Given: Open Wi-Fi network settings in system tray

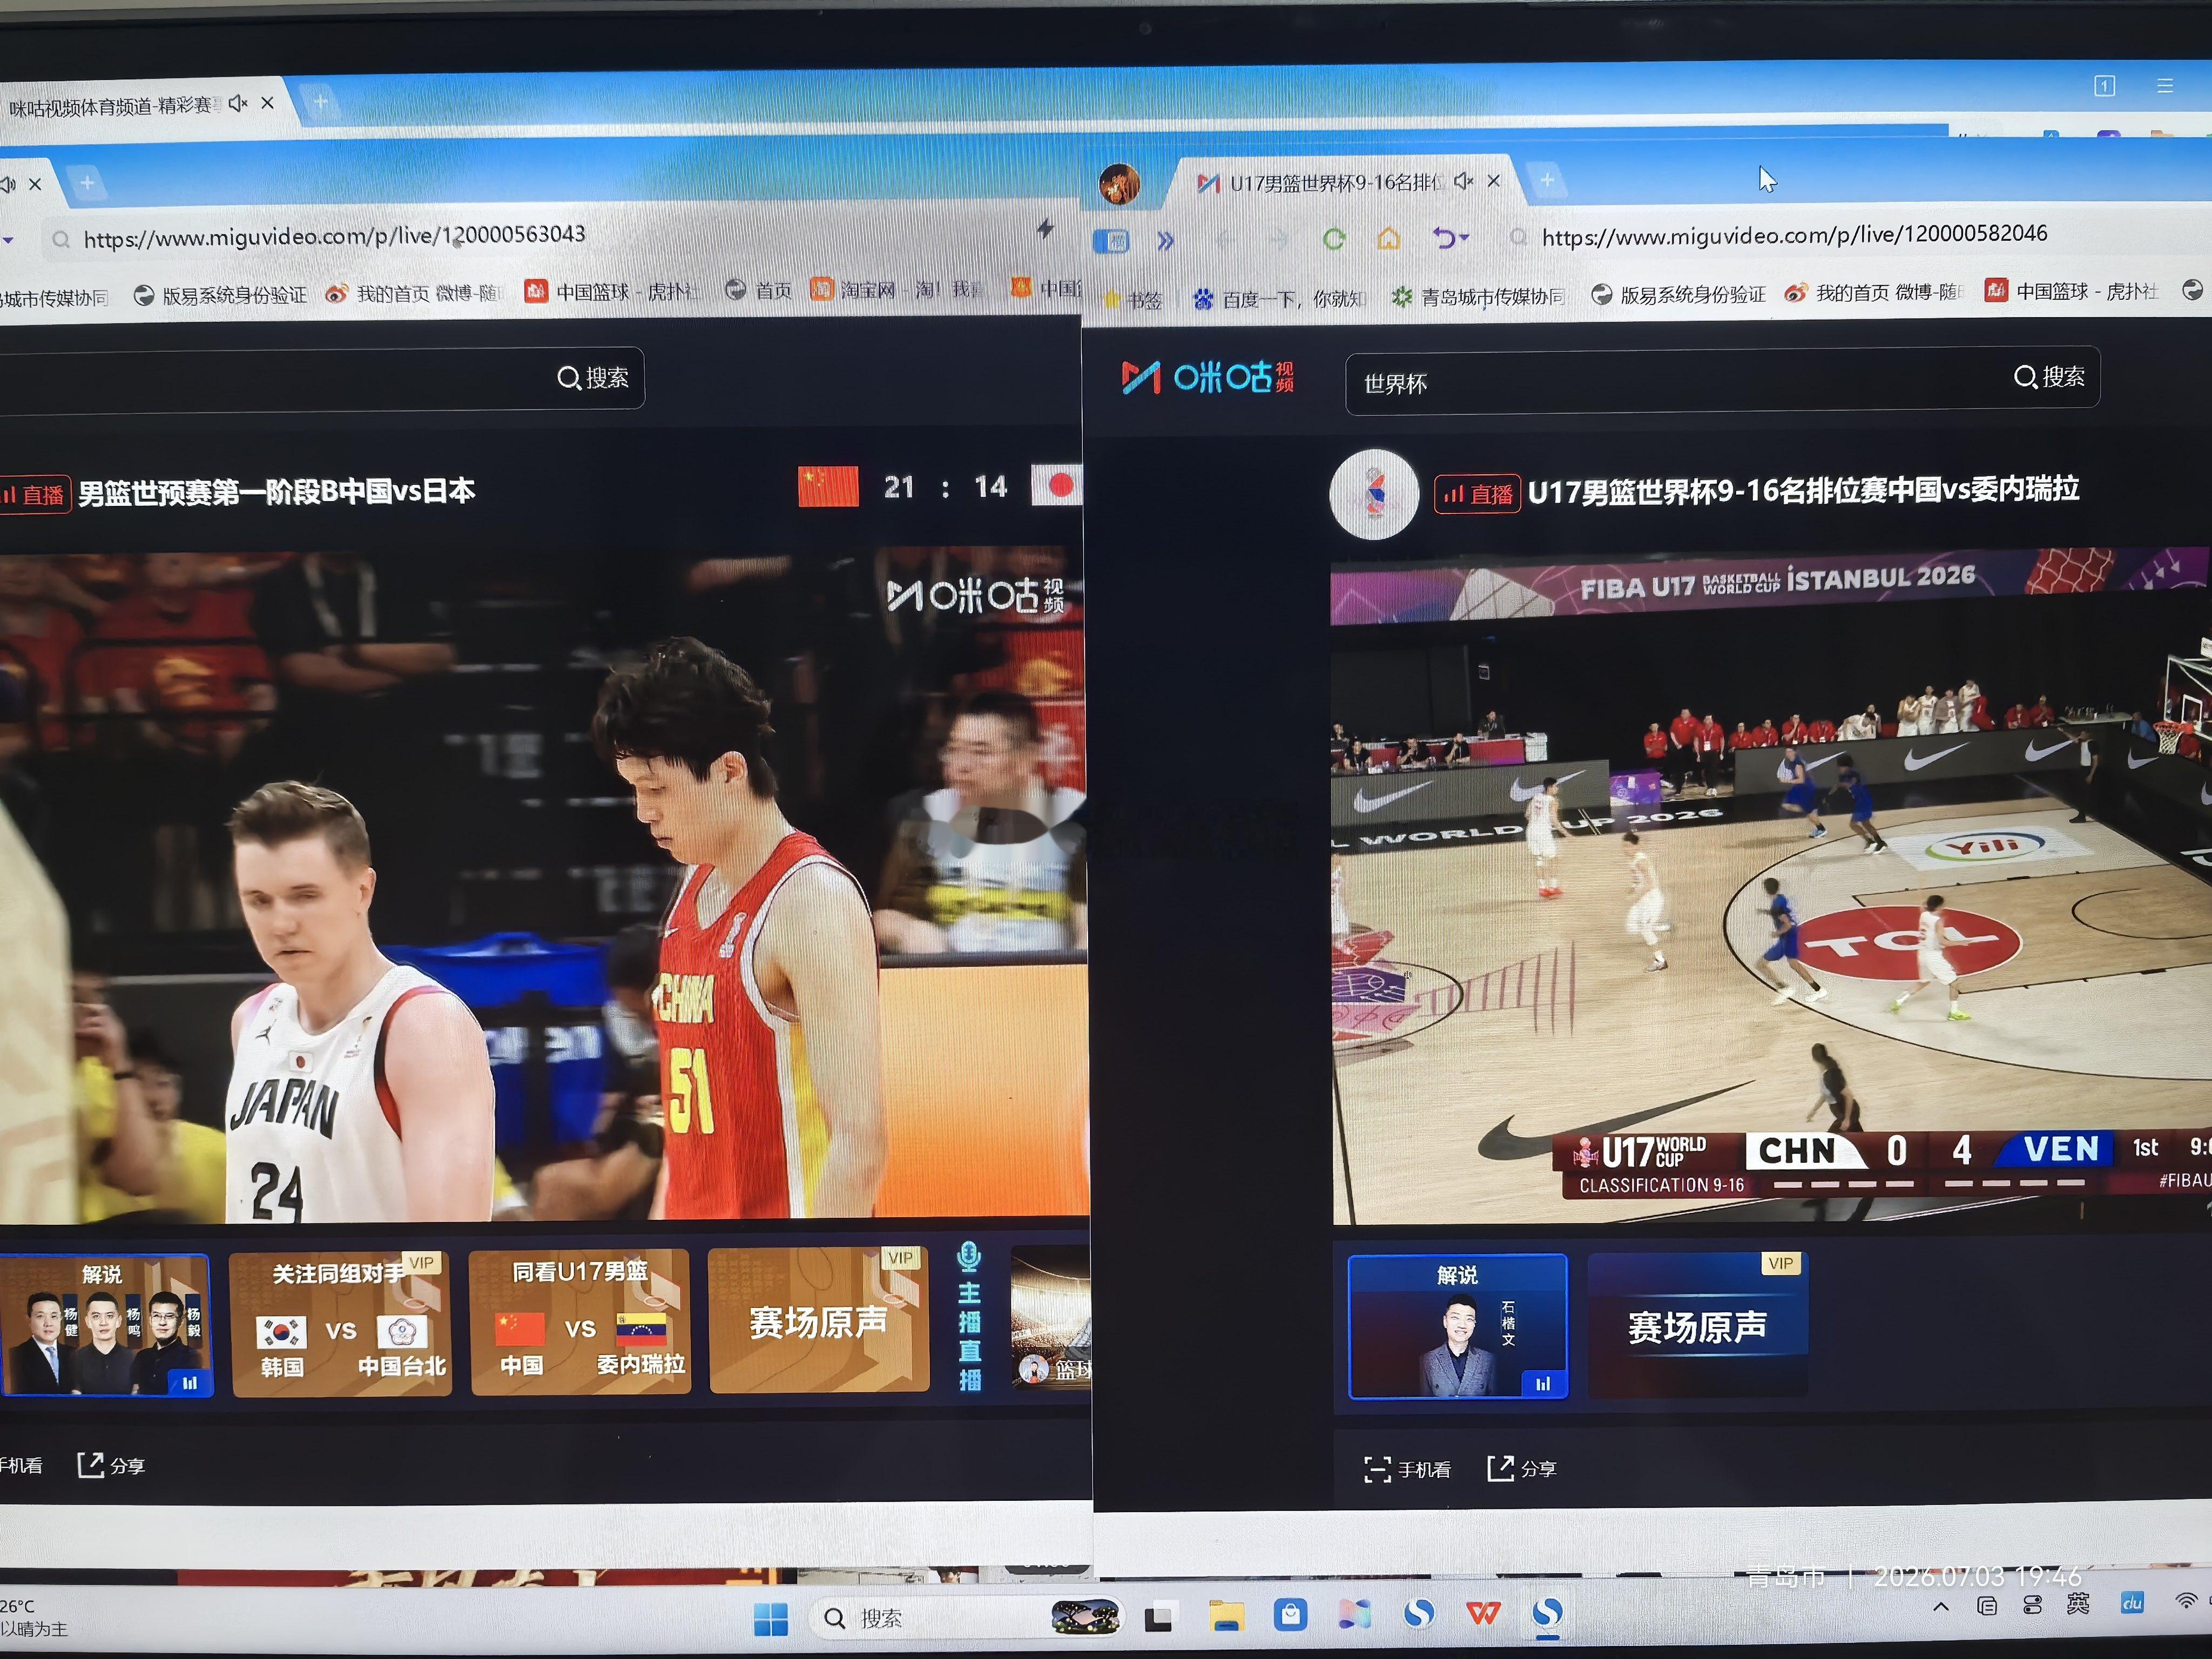Looking at the screenshot, I should tap(2186, 1601).
